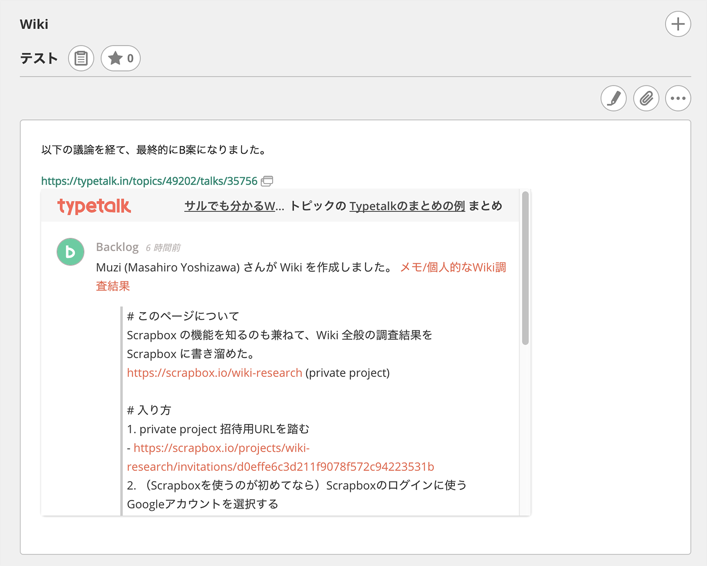Click the 6 時間前 timestamp

[x=163, y=248]
